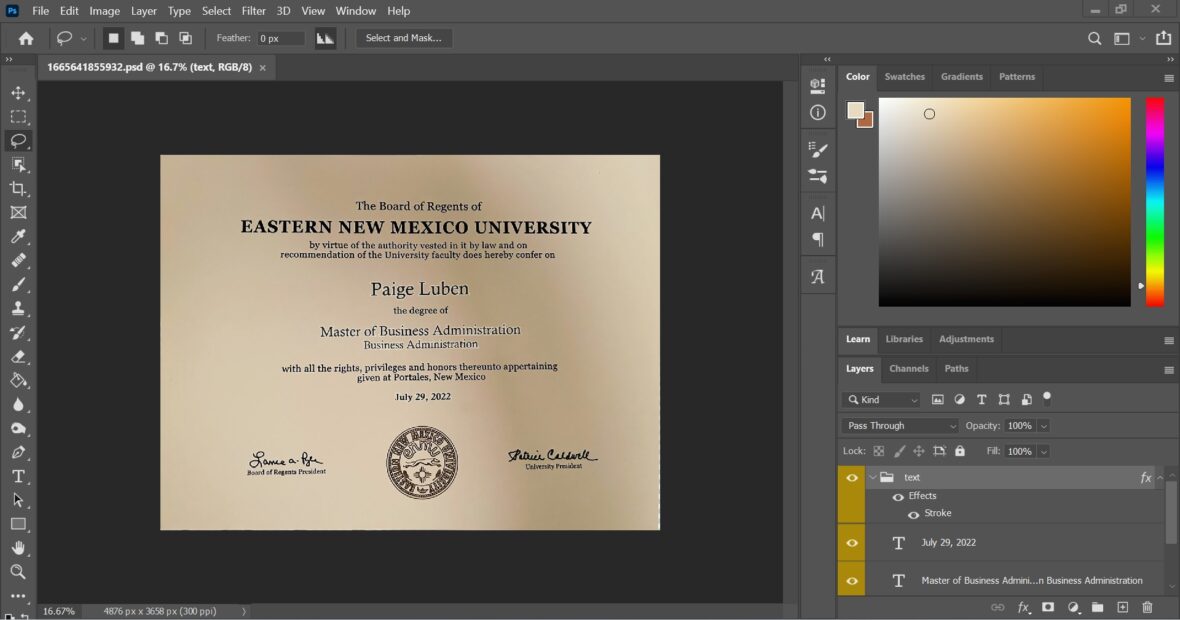Open the Kind filter dropdown

(x=881, y=400)
